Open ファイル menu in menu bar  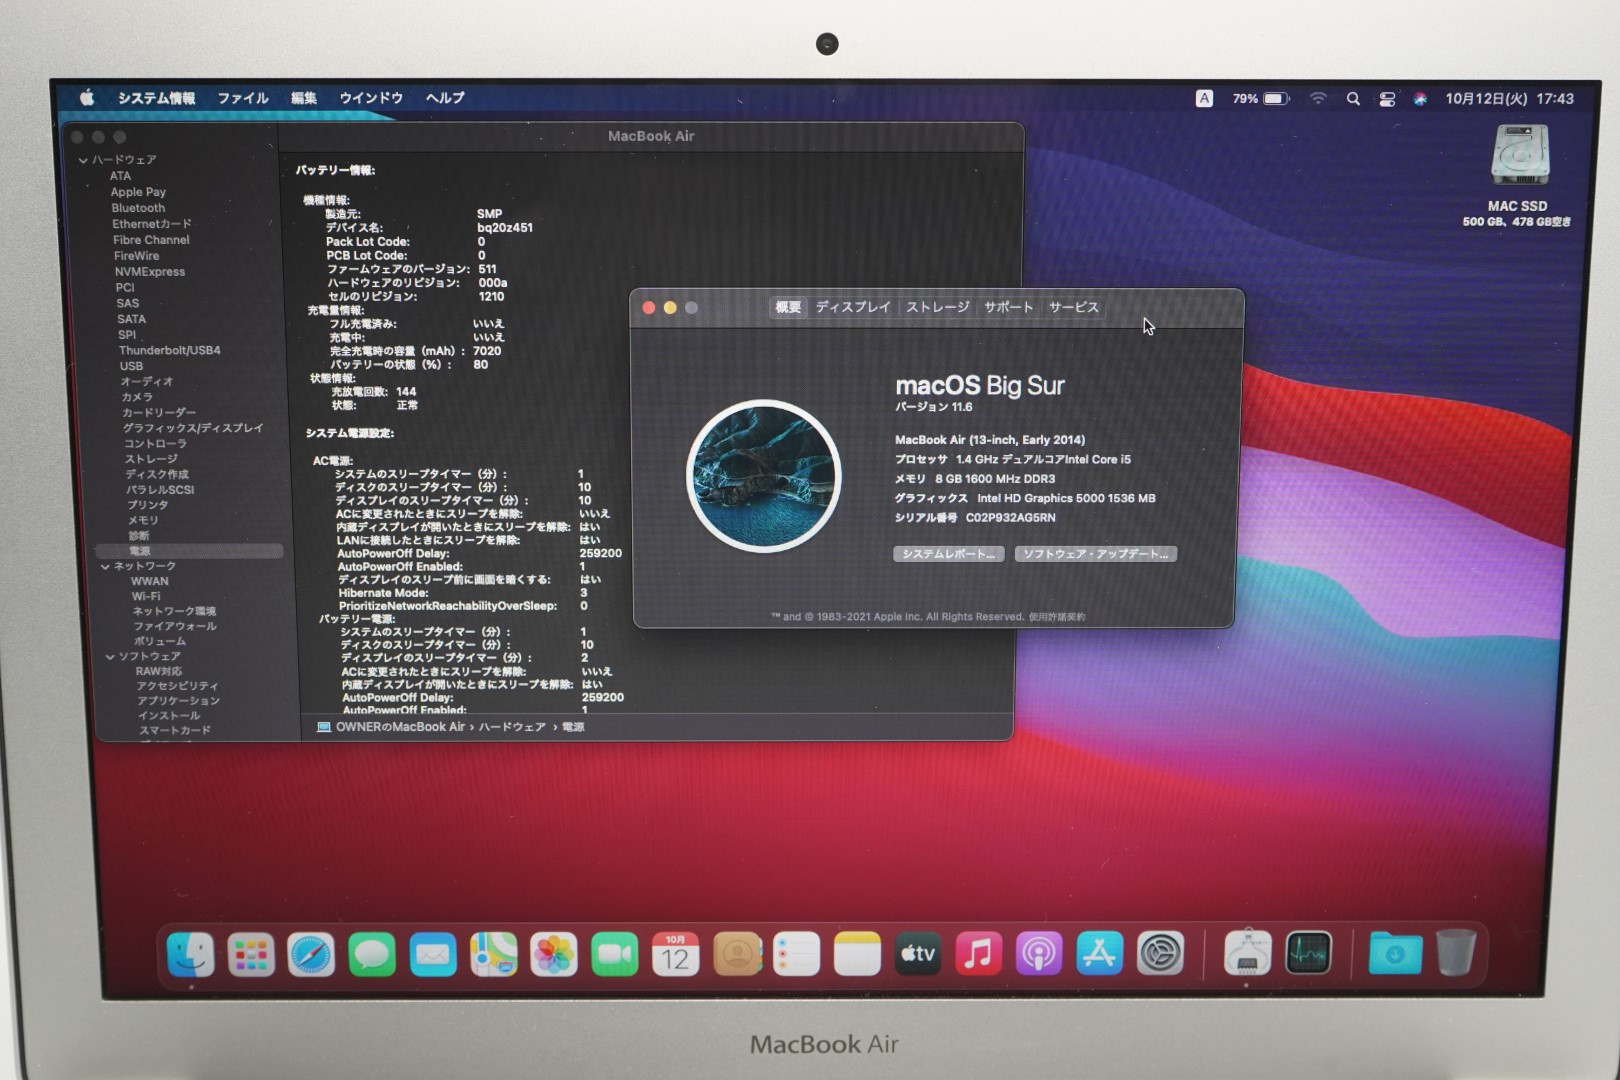point(243,98)
